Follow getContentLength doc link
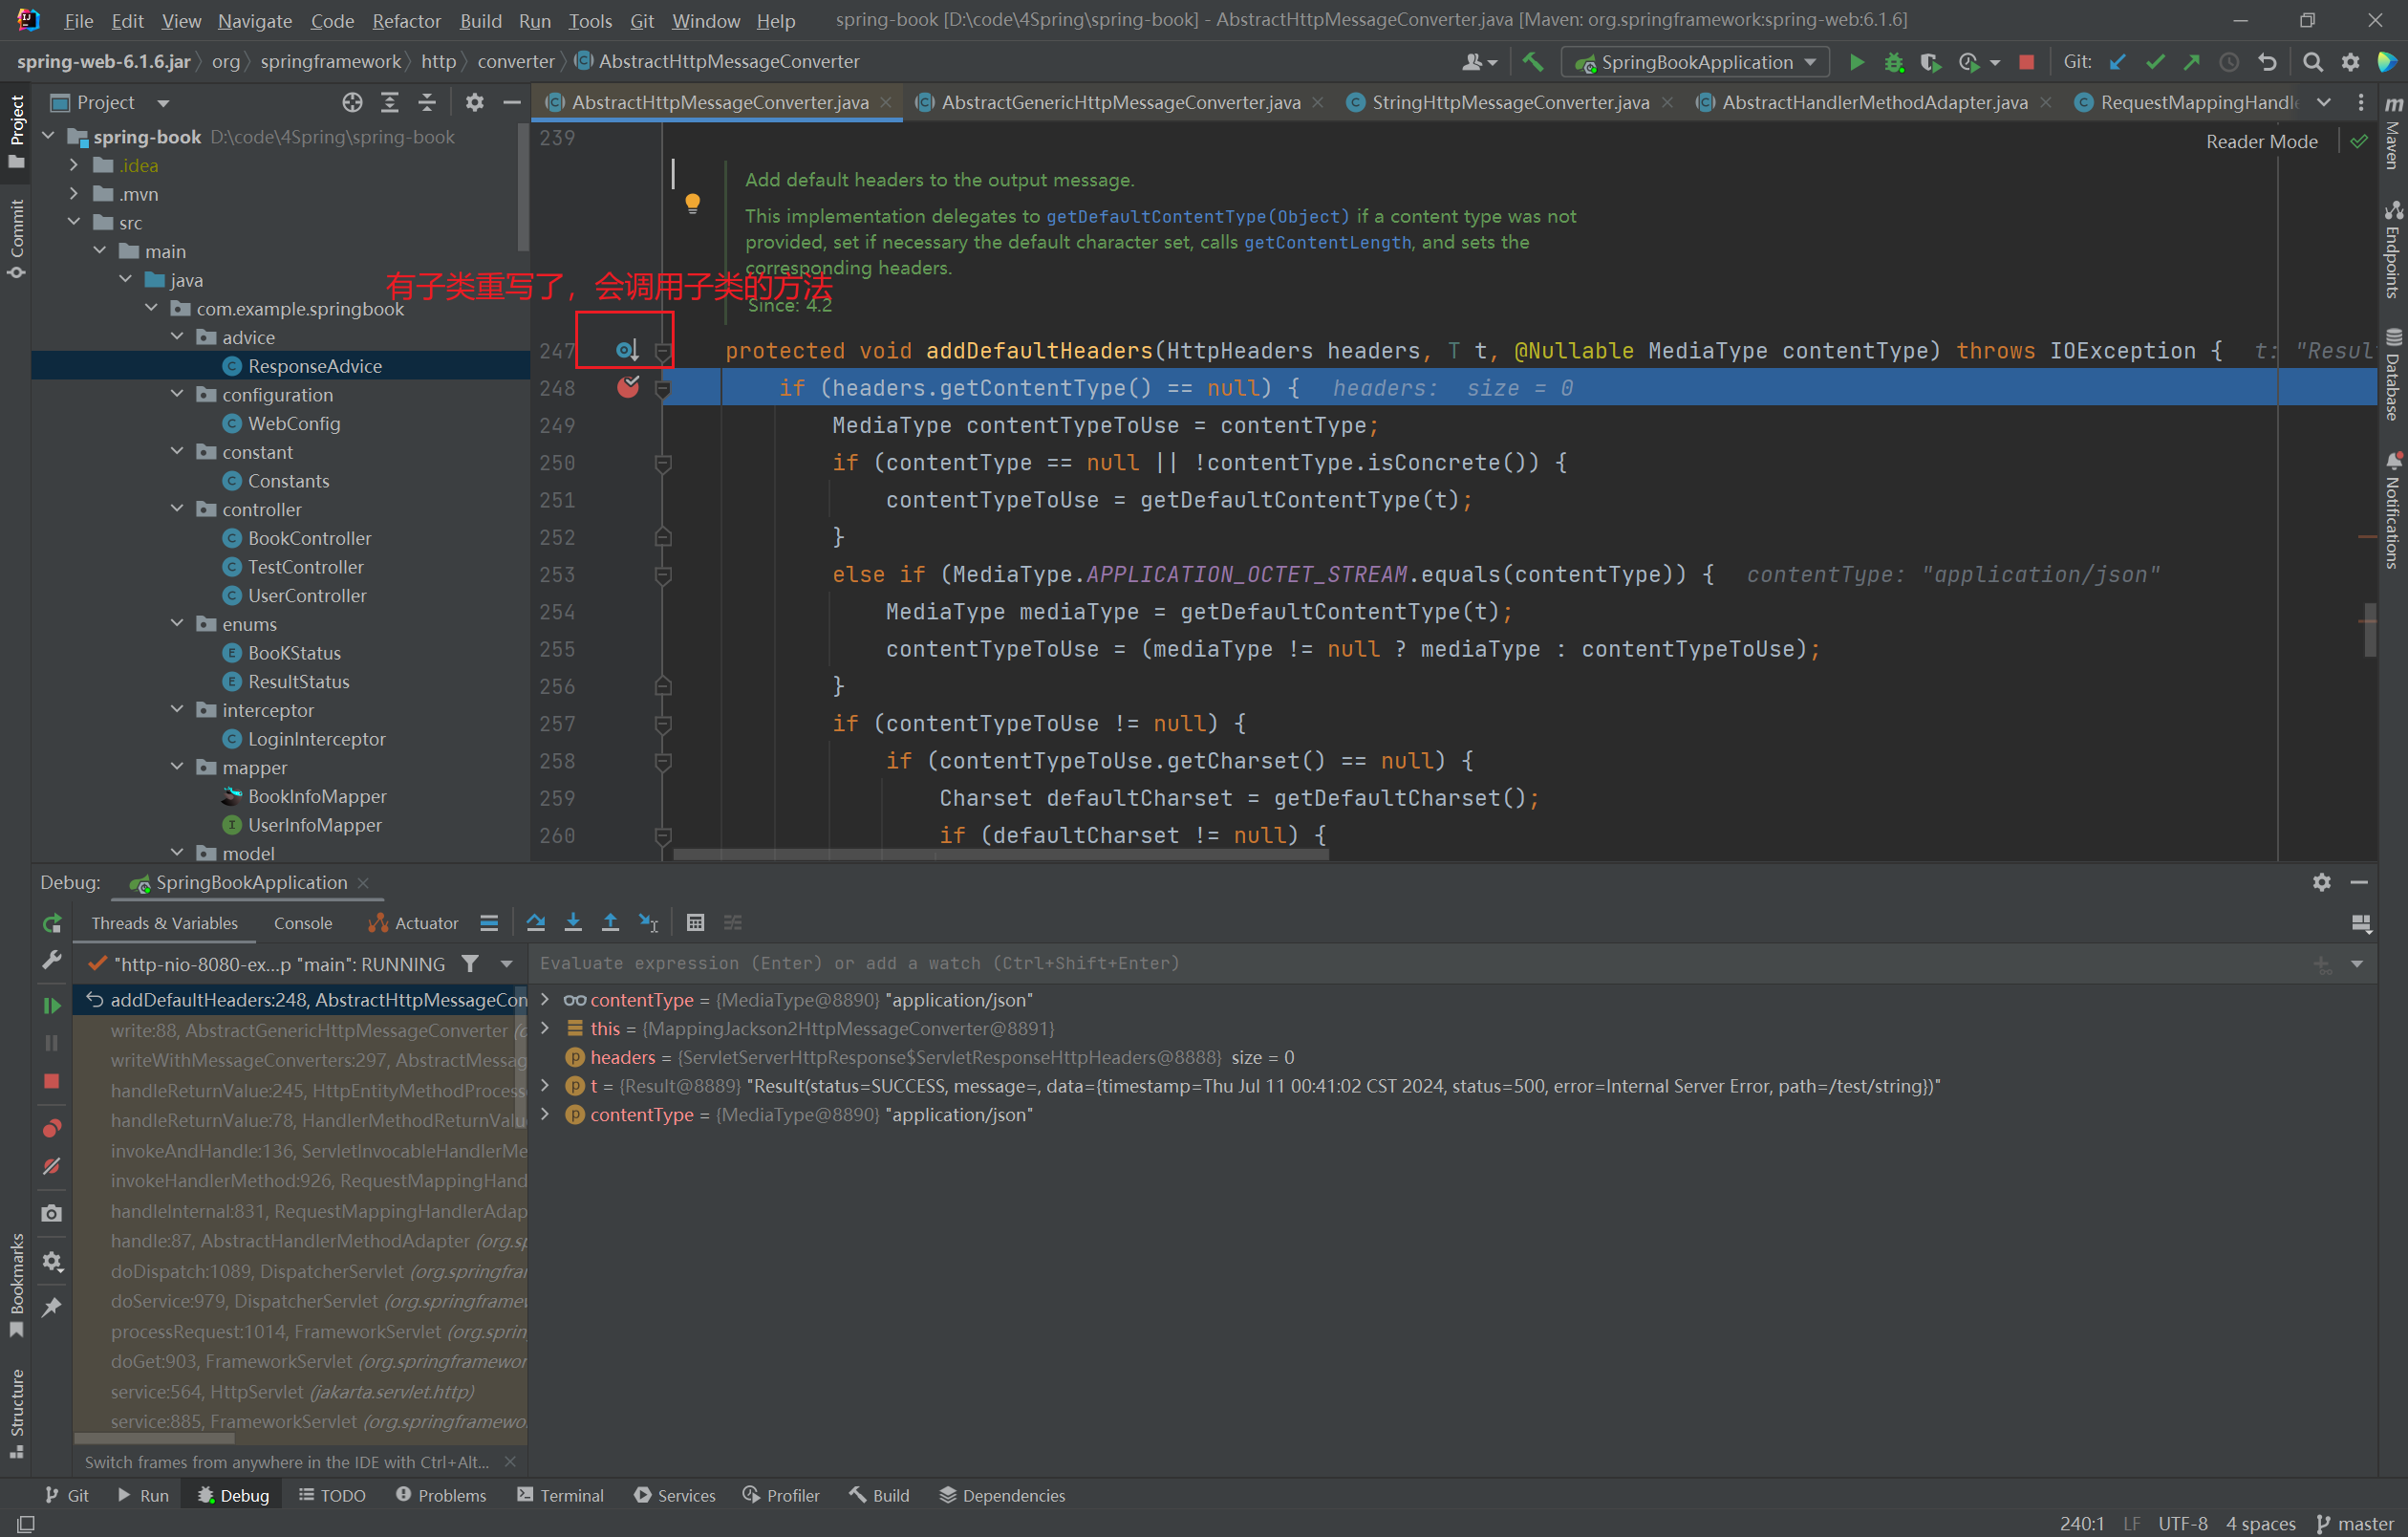The width and height of the screenshot is (2408, 1537). [x=1327, y=242]
